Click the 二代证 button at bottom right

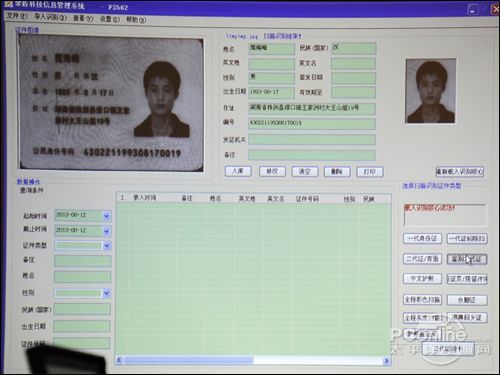tap(448, 349)
